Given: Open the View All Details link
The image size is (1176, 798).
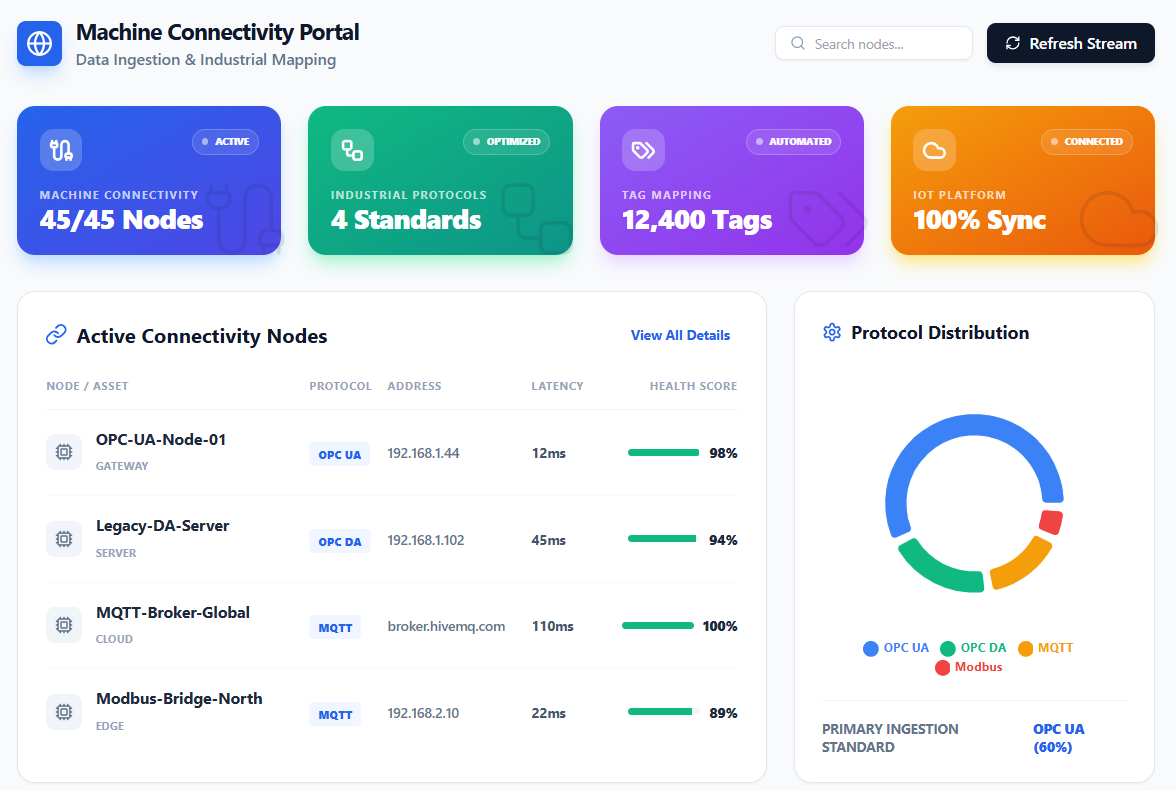Looking at the screenshot, I should click(680, 335).
